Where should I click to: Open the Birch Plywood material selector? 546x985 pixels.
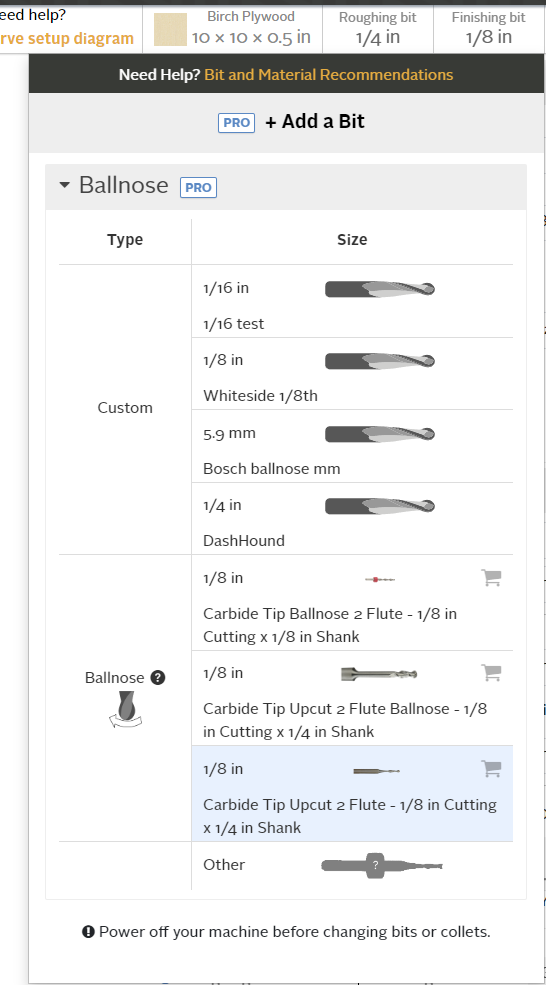pyautogui.click(x=232, y=29)
